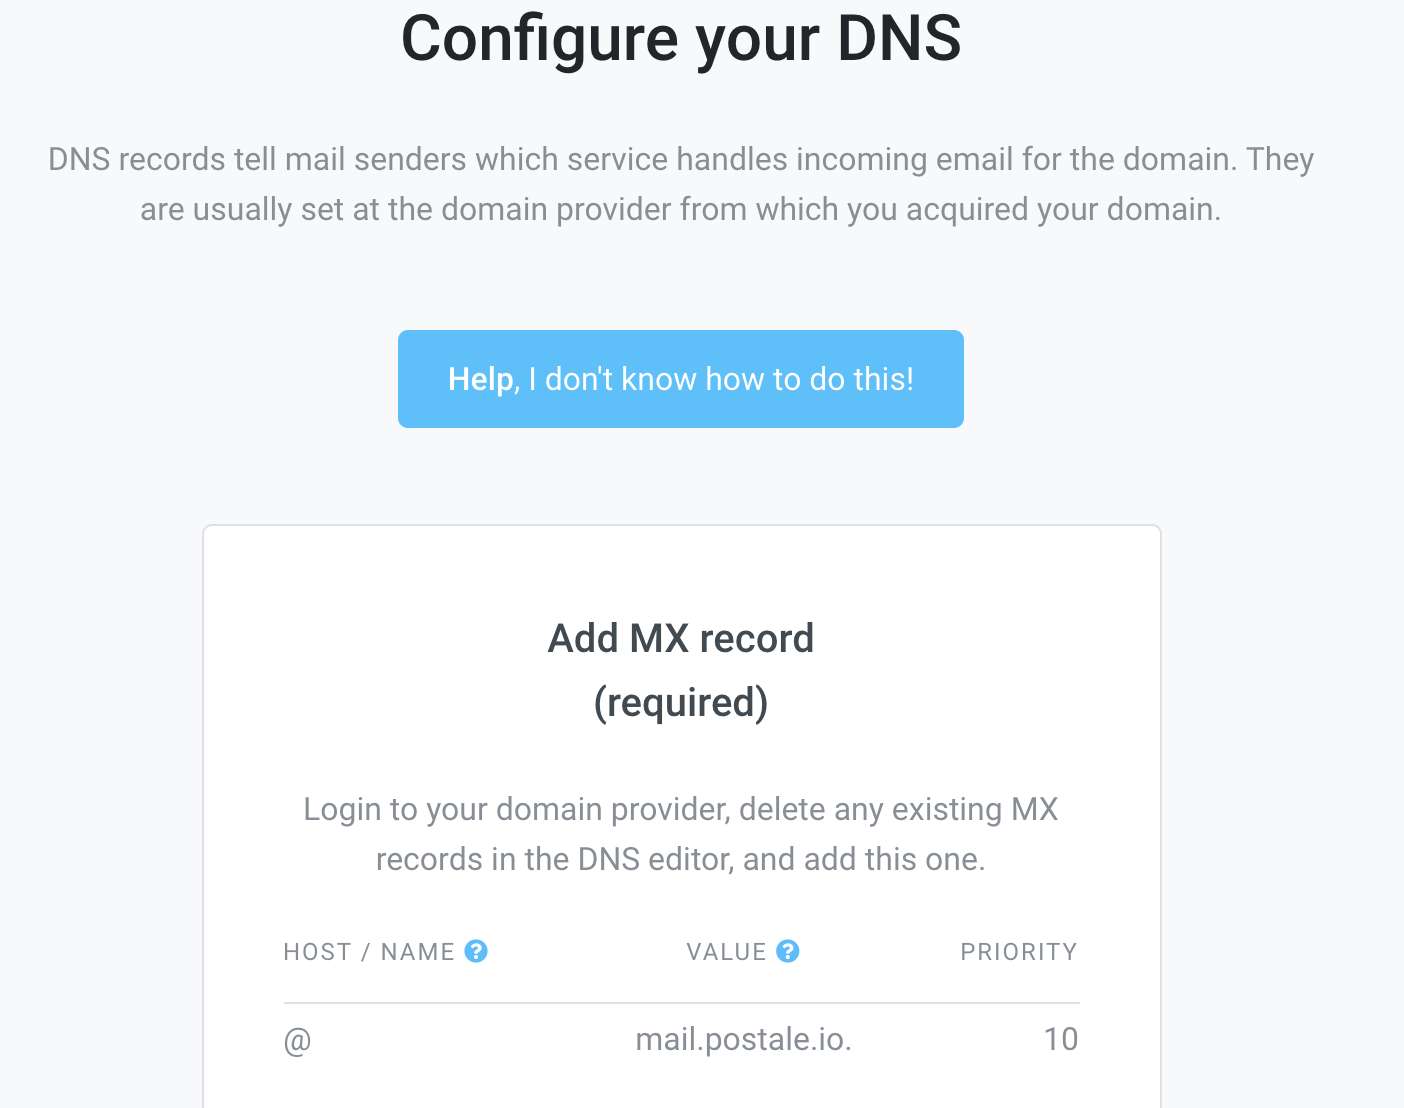Image resolution: width=1404 pixels, height=1108 pixels.
Task: Click the blue question mark beside HOST / NAME
Action: (477, 951)
